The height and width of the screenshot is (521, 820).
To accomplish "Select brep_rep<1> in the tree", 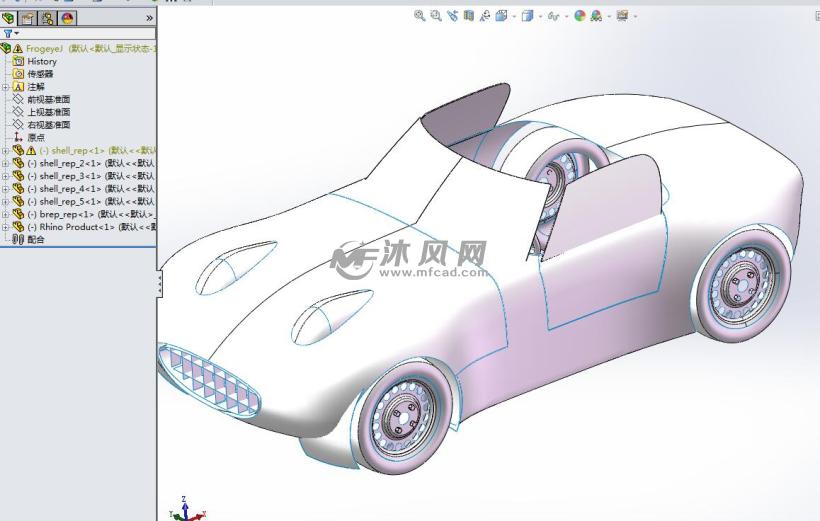I will click(92, 214).
